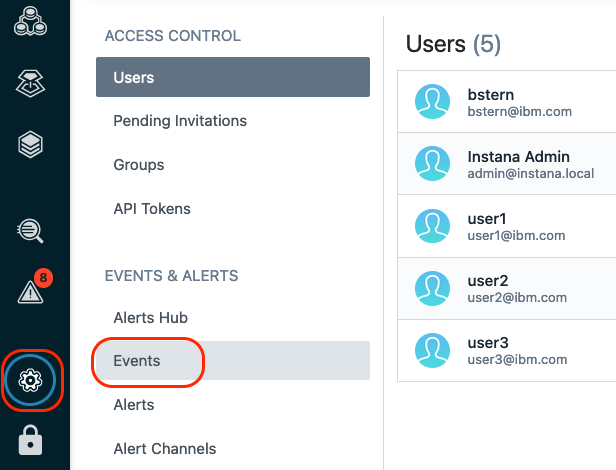Image resolution: width=616 pixels, height=470 pixels.
Task: Select the Infrastructure stacked layers icon
Action: click(30, 144)
